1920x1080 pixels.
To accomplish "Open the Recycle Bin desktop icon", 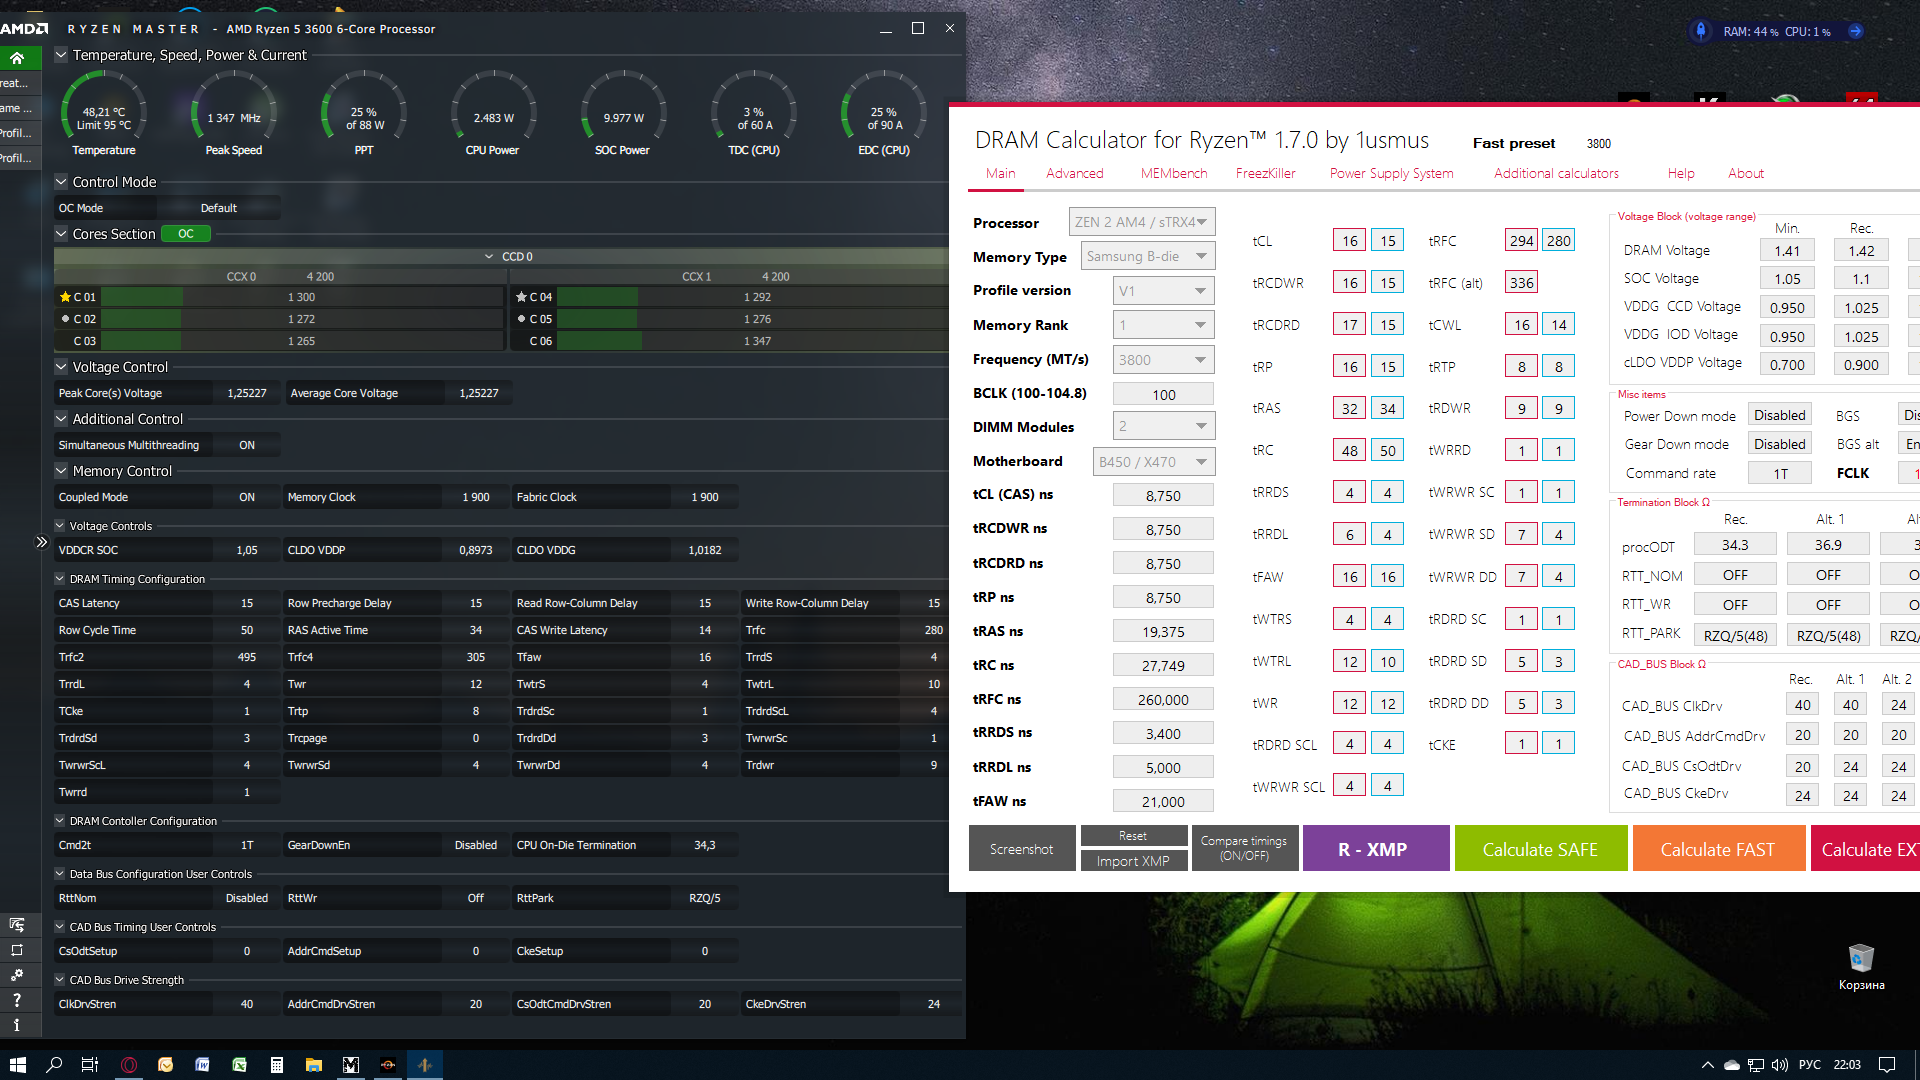I will click(1860, 960).
